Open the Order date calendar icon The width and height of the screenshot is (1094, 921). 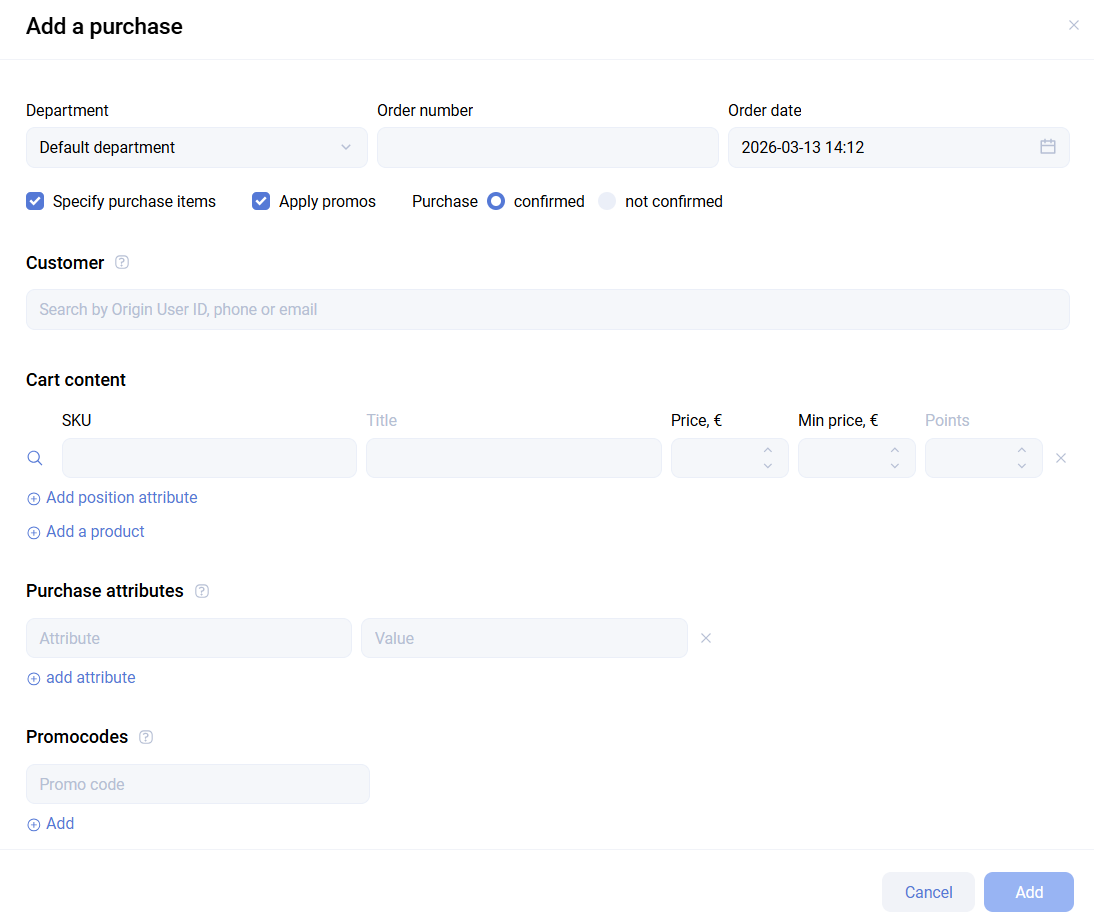click(1047, 147)
